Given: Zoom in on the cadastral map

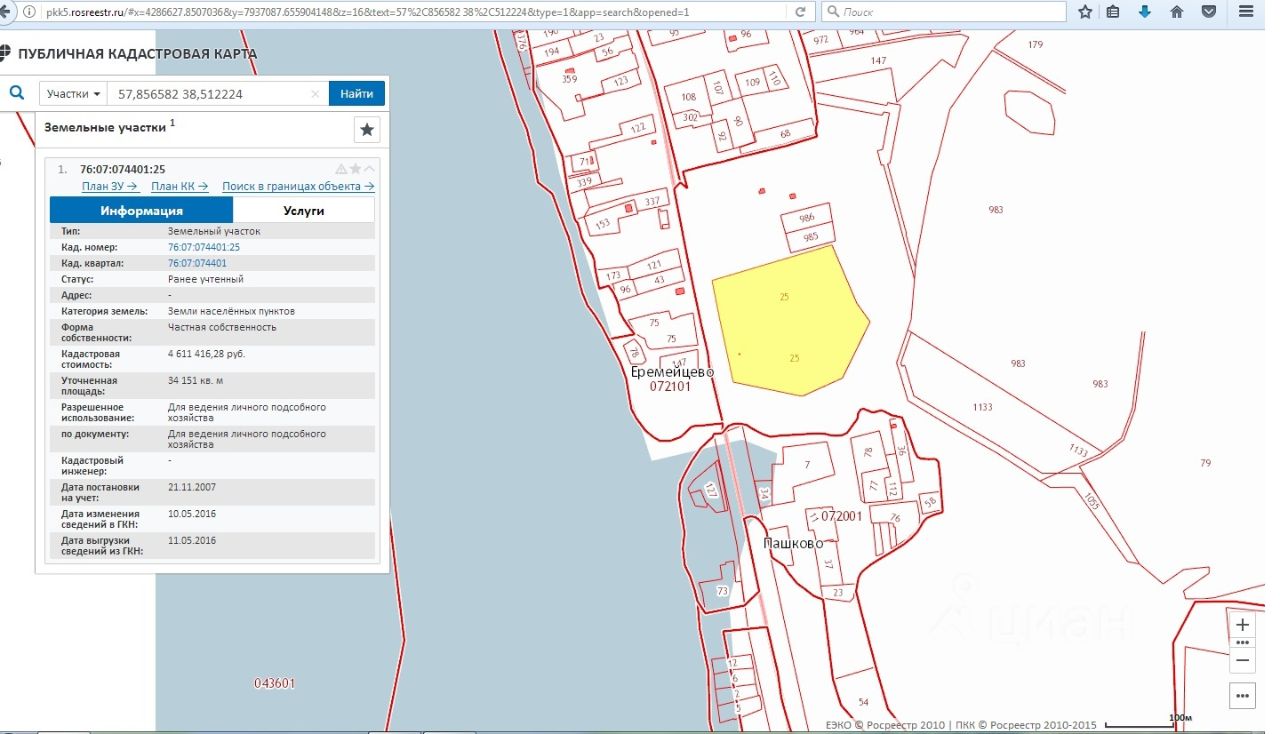Looking at the screenshot, I should click(1243, 625).
